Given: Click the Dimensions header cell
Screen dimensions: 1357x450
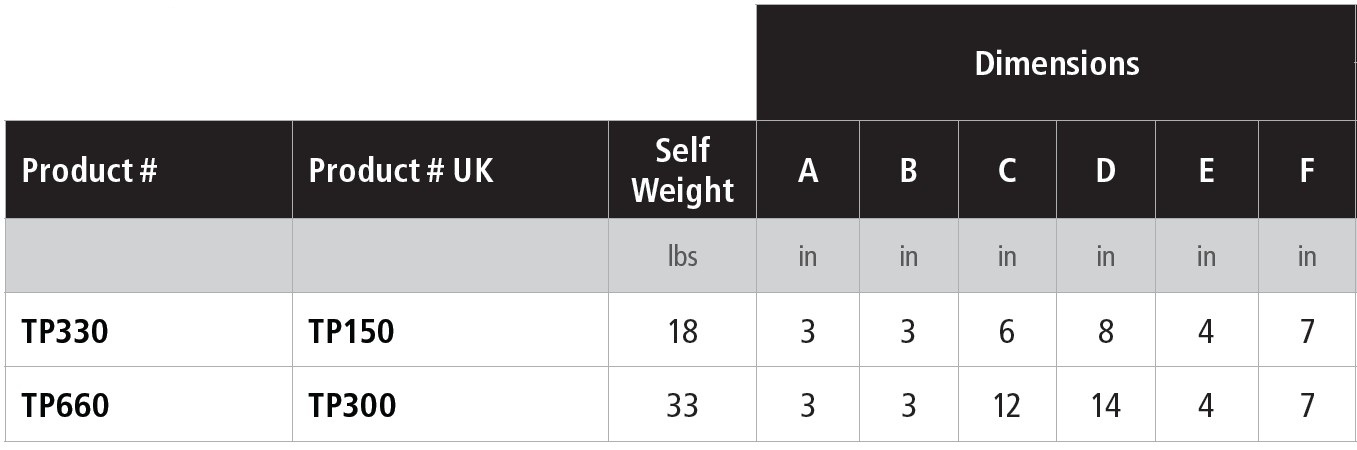Looking at the screenshot, I should coord(1056,64).
